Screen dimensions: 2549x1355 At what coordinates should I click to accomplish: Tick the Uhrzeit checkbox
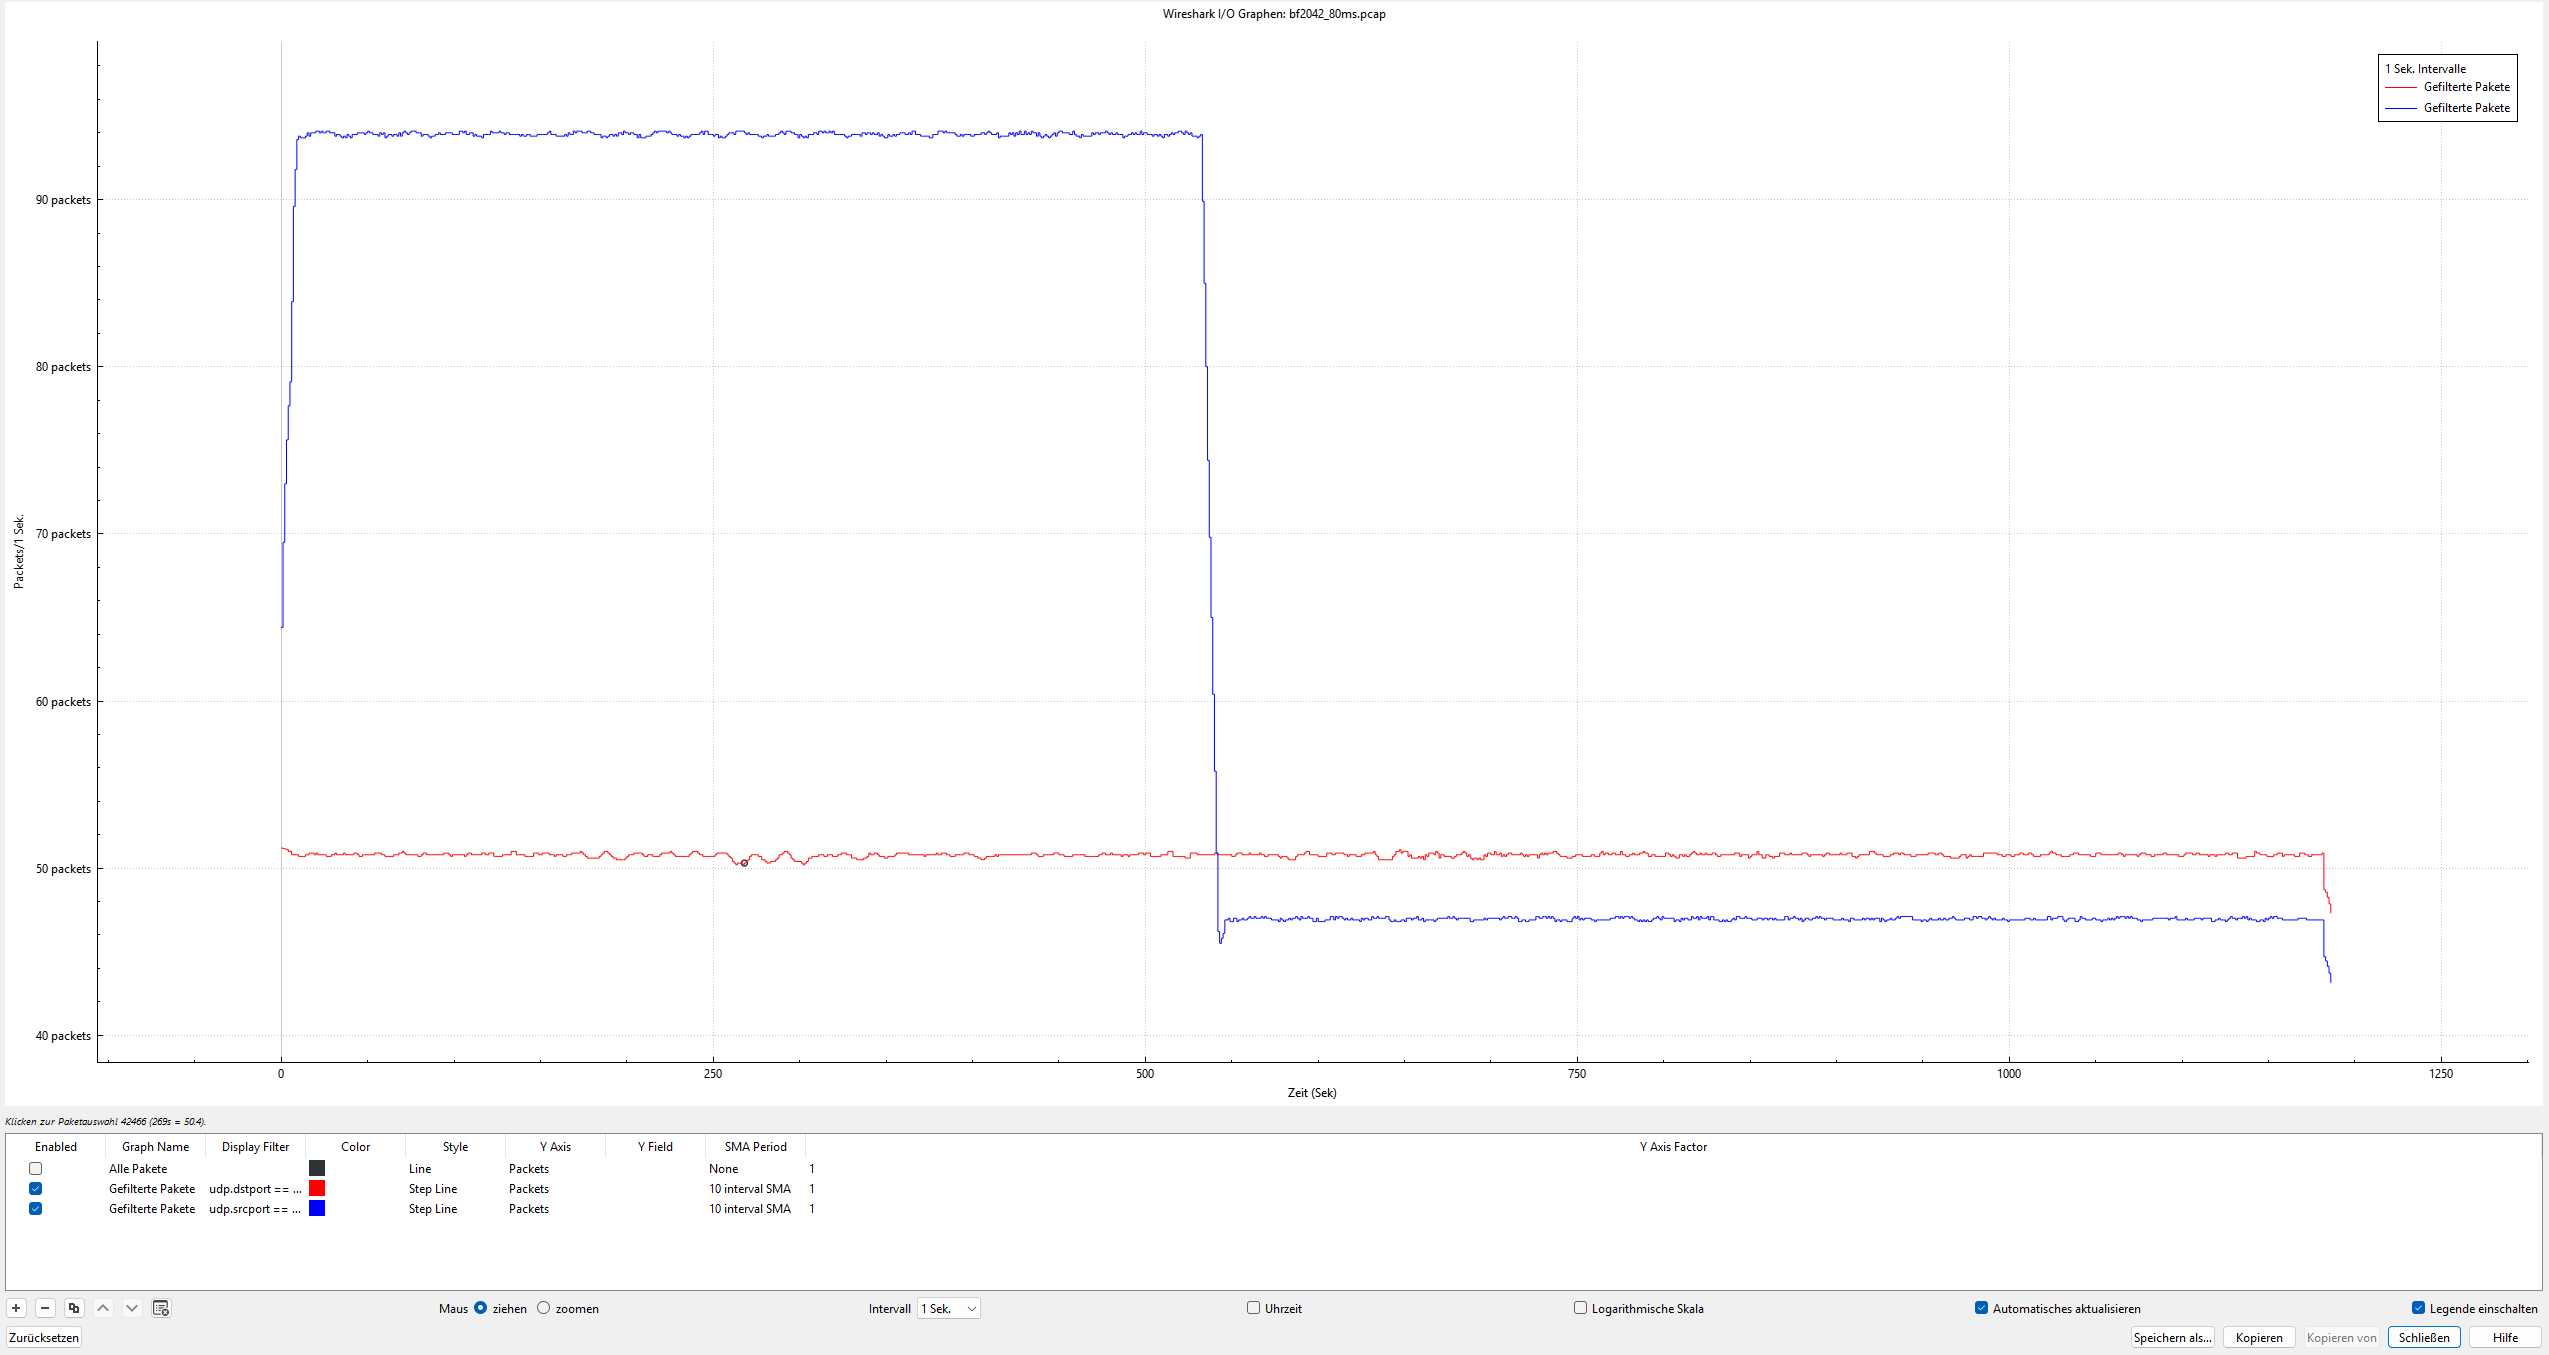click(1253, 1308)
